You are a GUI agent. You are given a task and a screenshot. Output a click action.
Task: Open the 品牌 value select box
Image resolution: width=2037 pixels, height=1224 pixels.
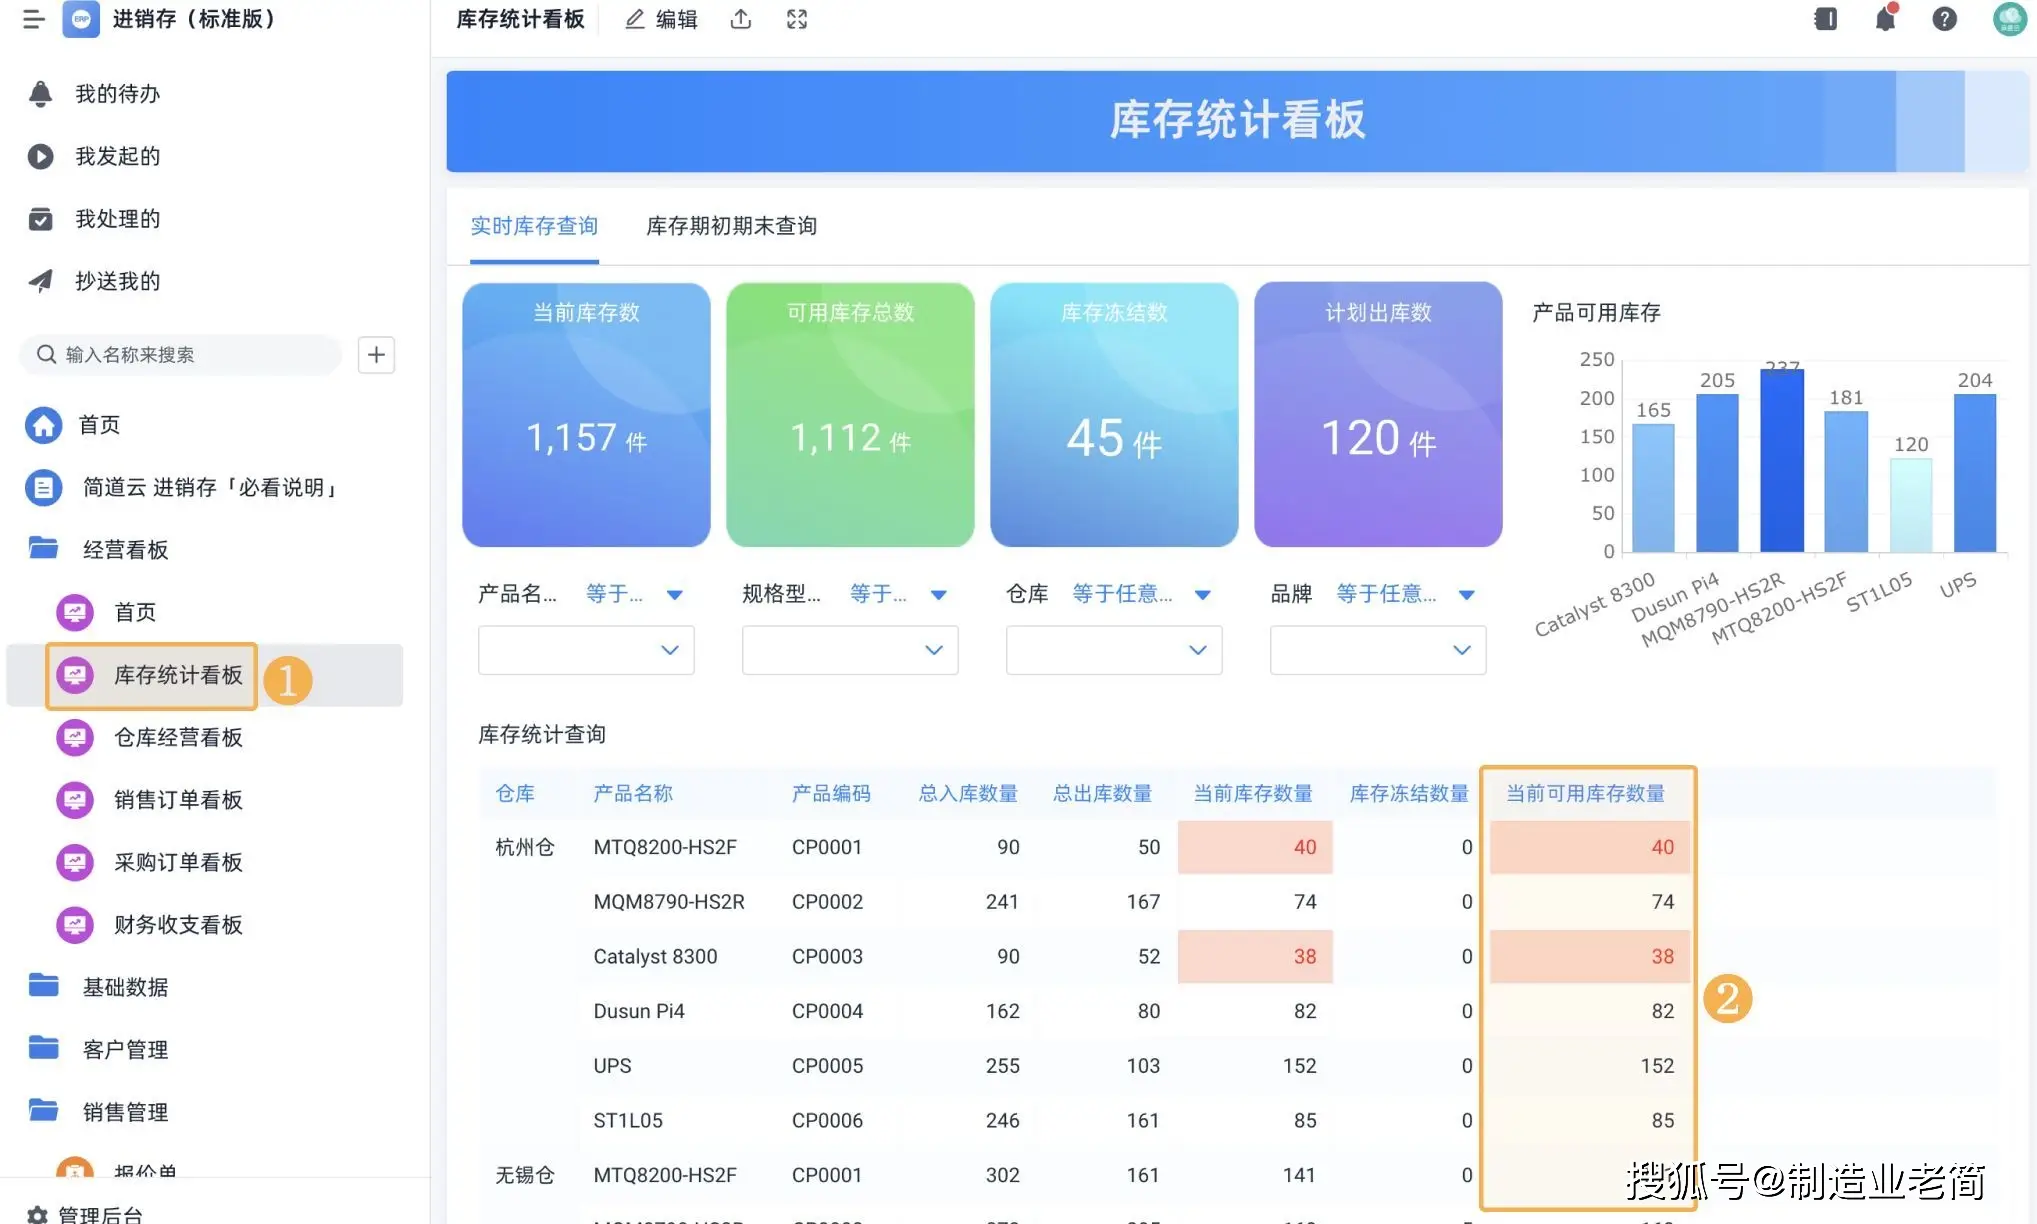tap(1378, 650)
